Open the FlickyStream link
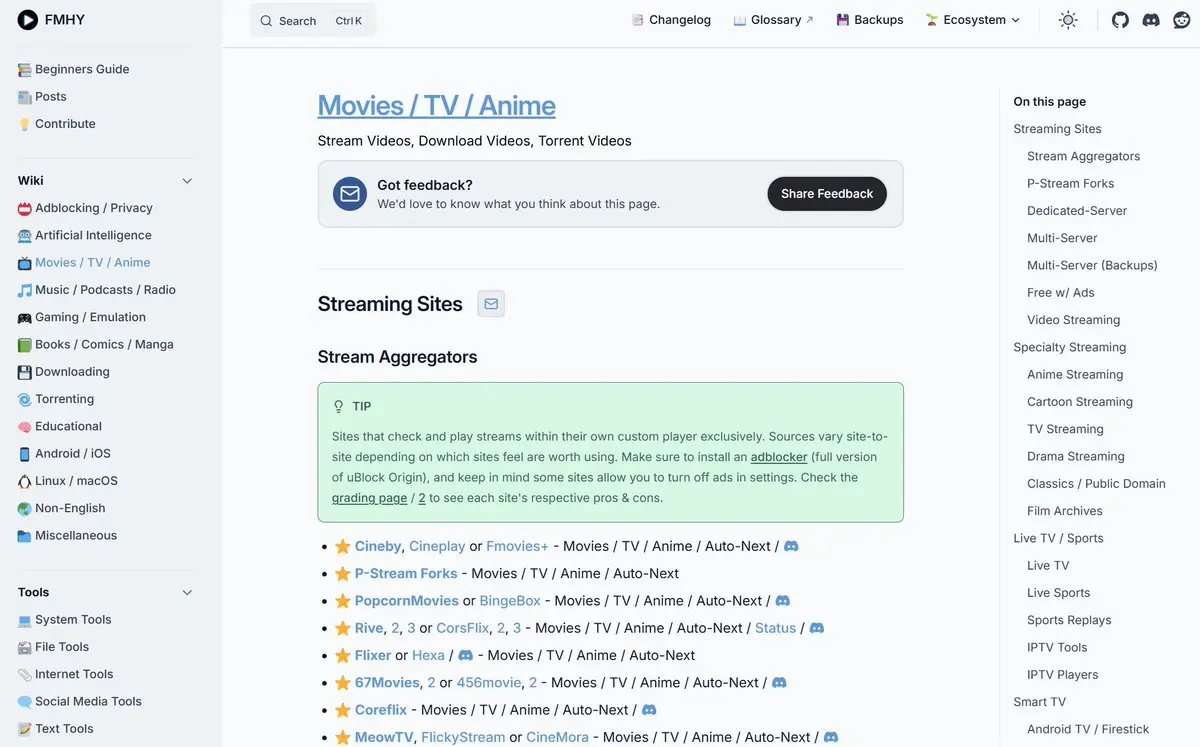The height and width of the screenshot is (747, 1200). pos(463,737)
